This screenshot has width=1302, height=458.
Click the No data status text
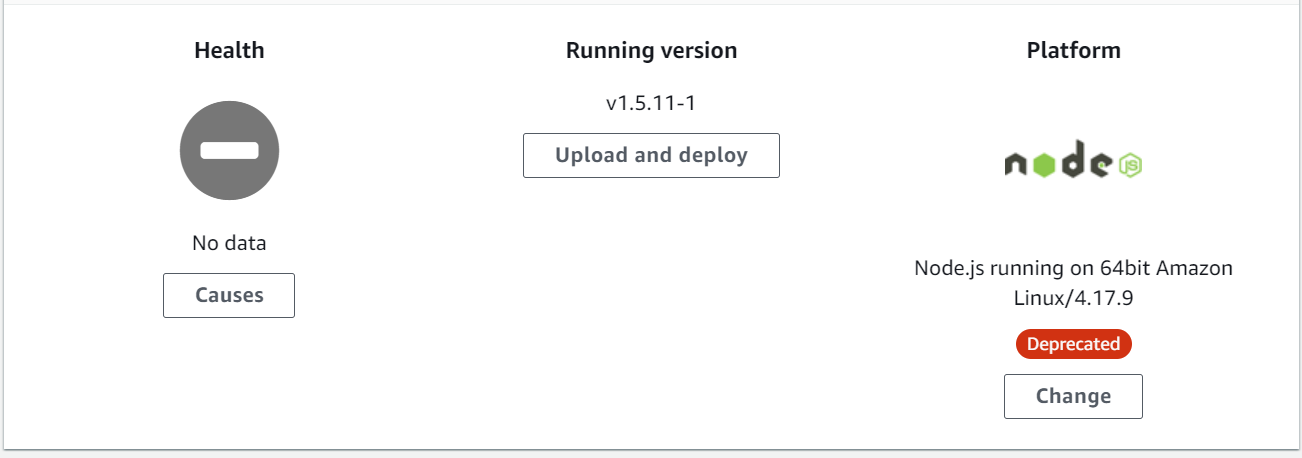coord(229,243)
